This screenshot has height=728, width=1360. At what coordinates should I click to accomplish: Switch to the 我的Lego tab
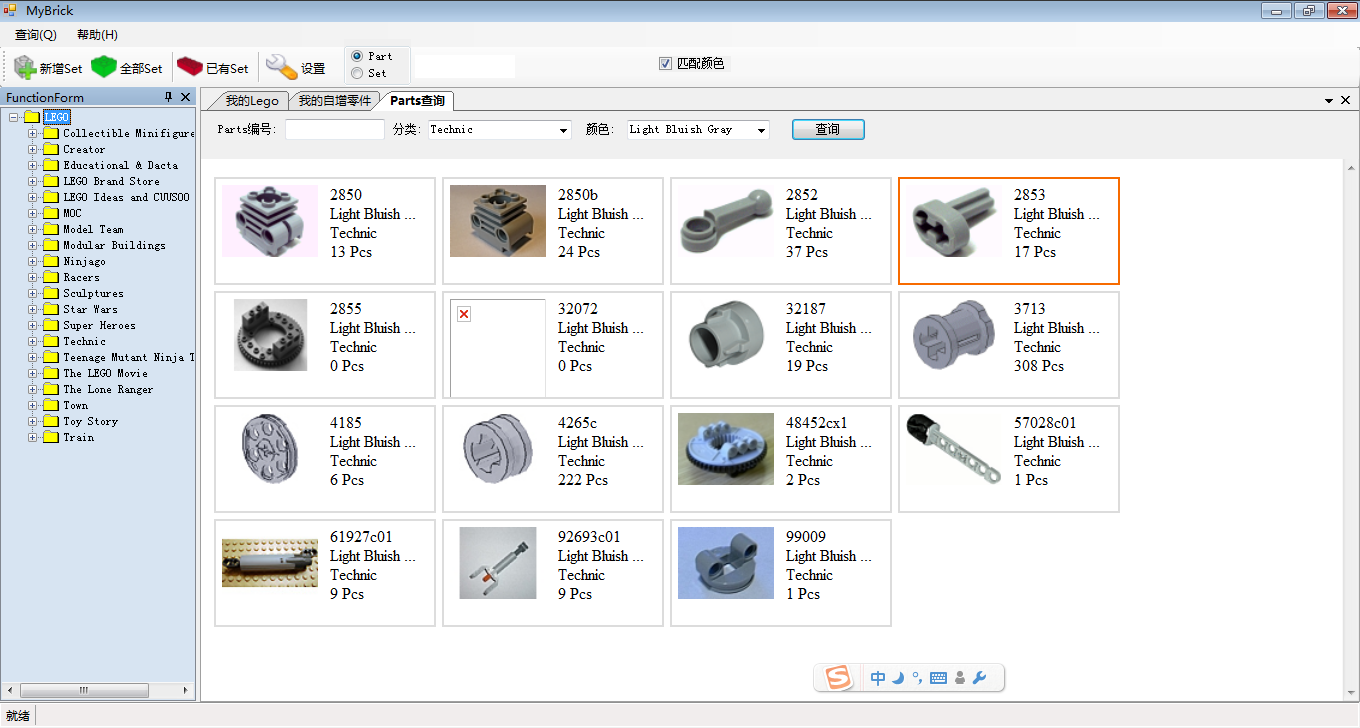(250, 101)
